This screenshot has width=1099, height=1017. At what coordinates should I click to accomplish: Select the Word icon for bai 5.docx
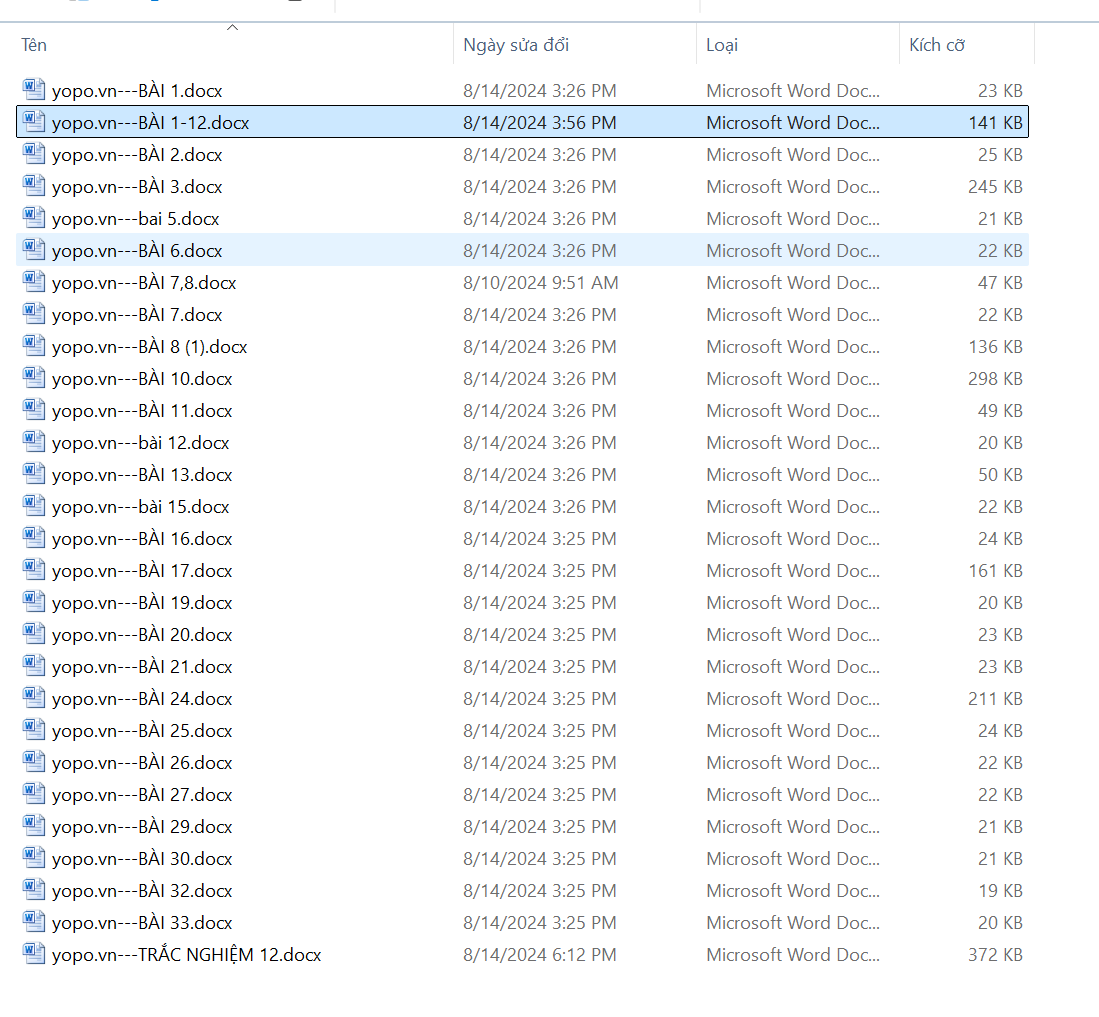(34, 218)
